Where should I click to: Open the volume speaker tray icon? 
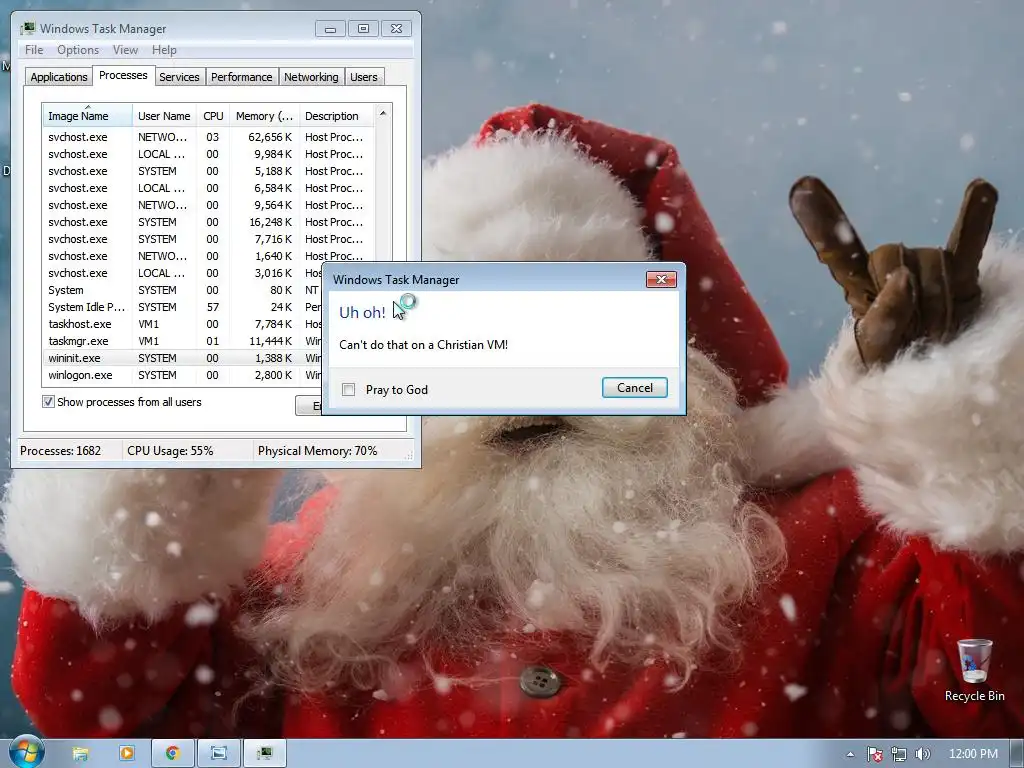click(922, 754)
